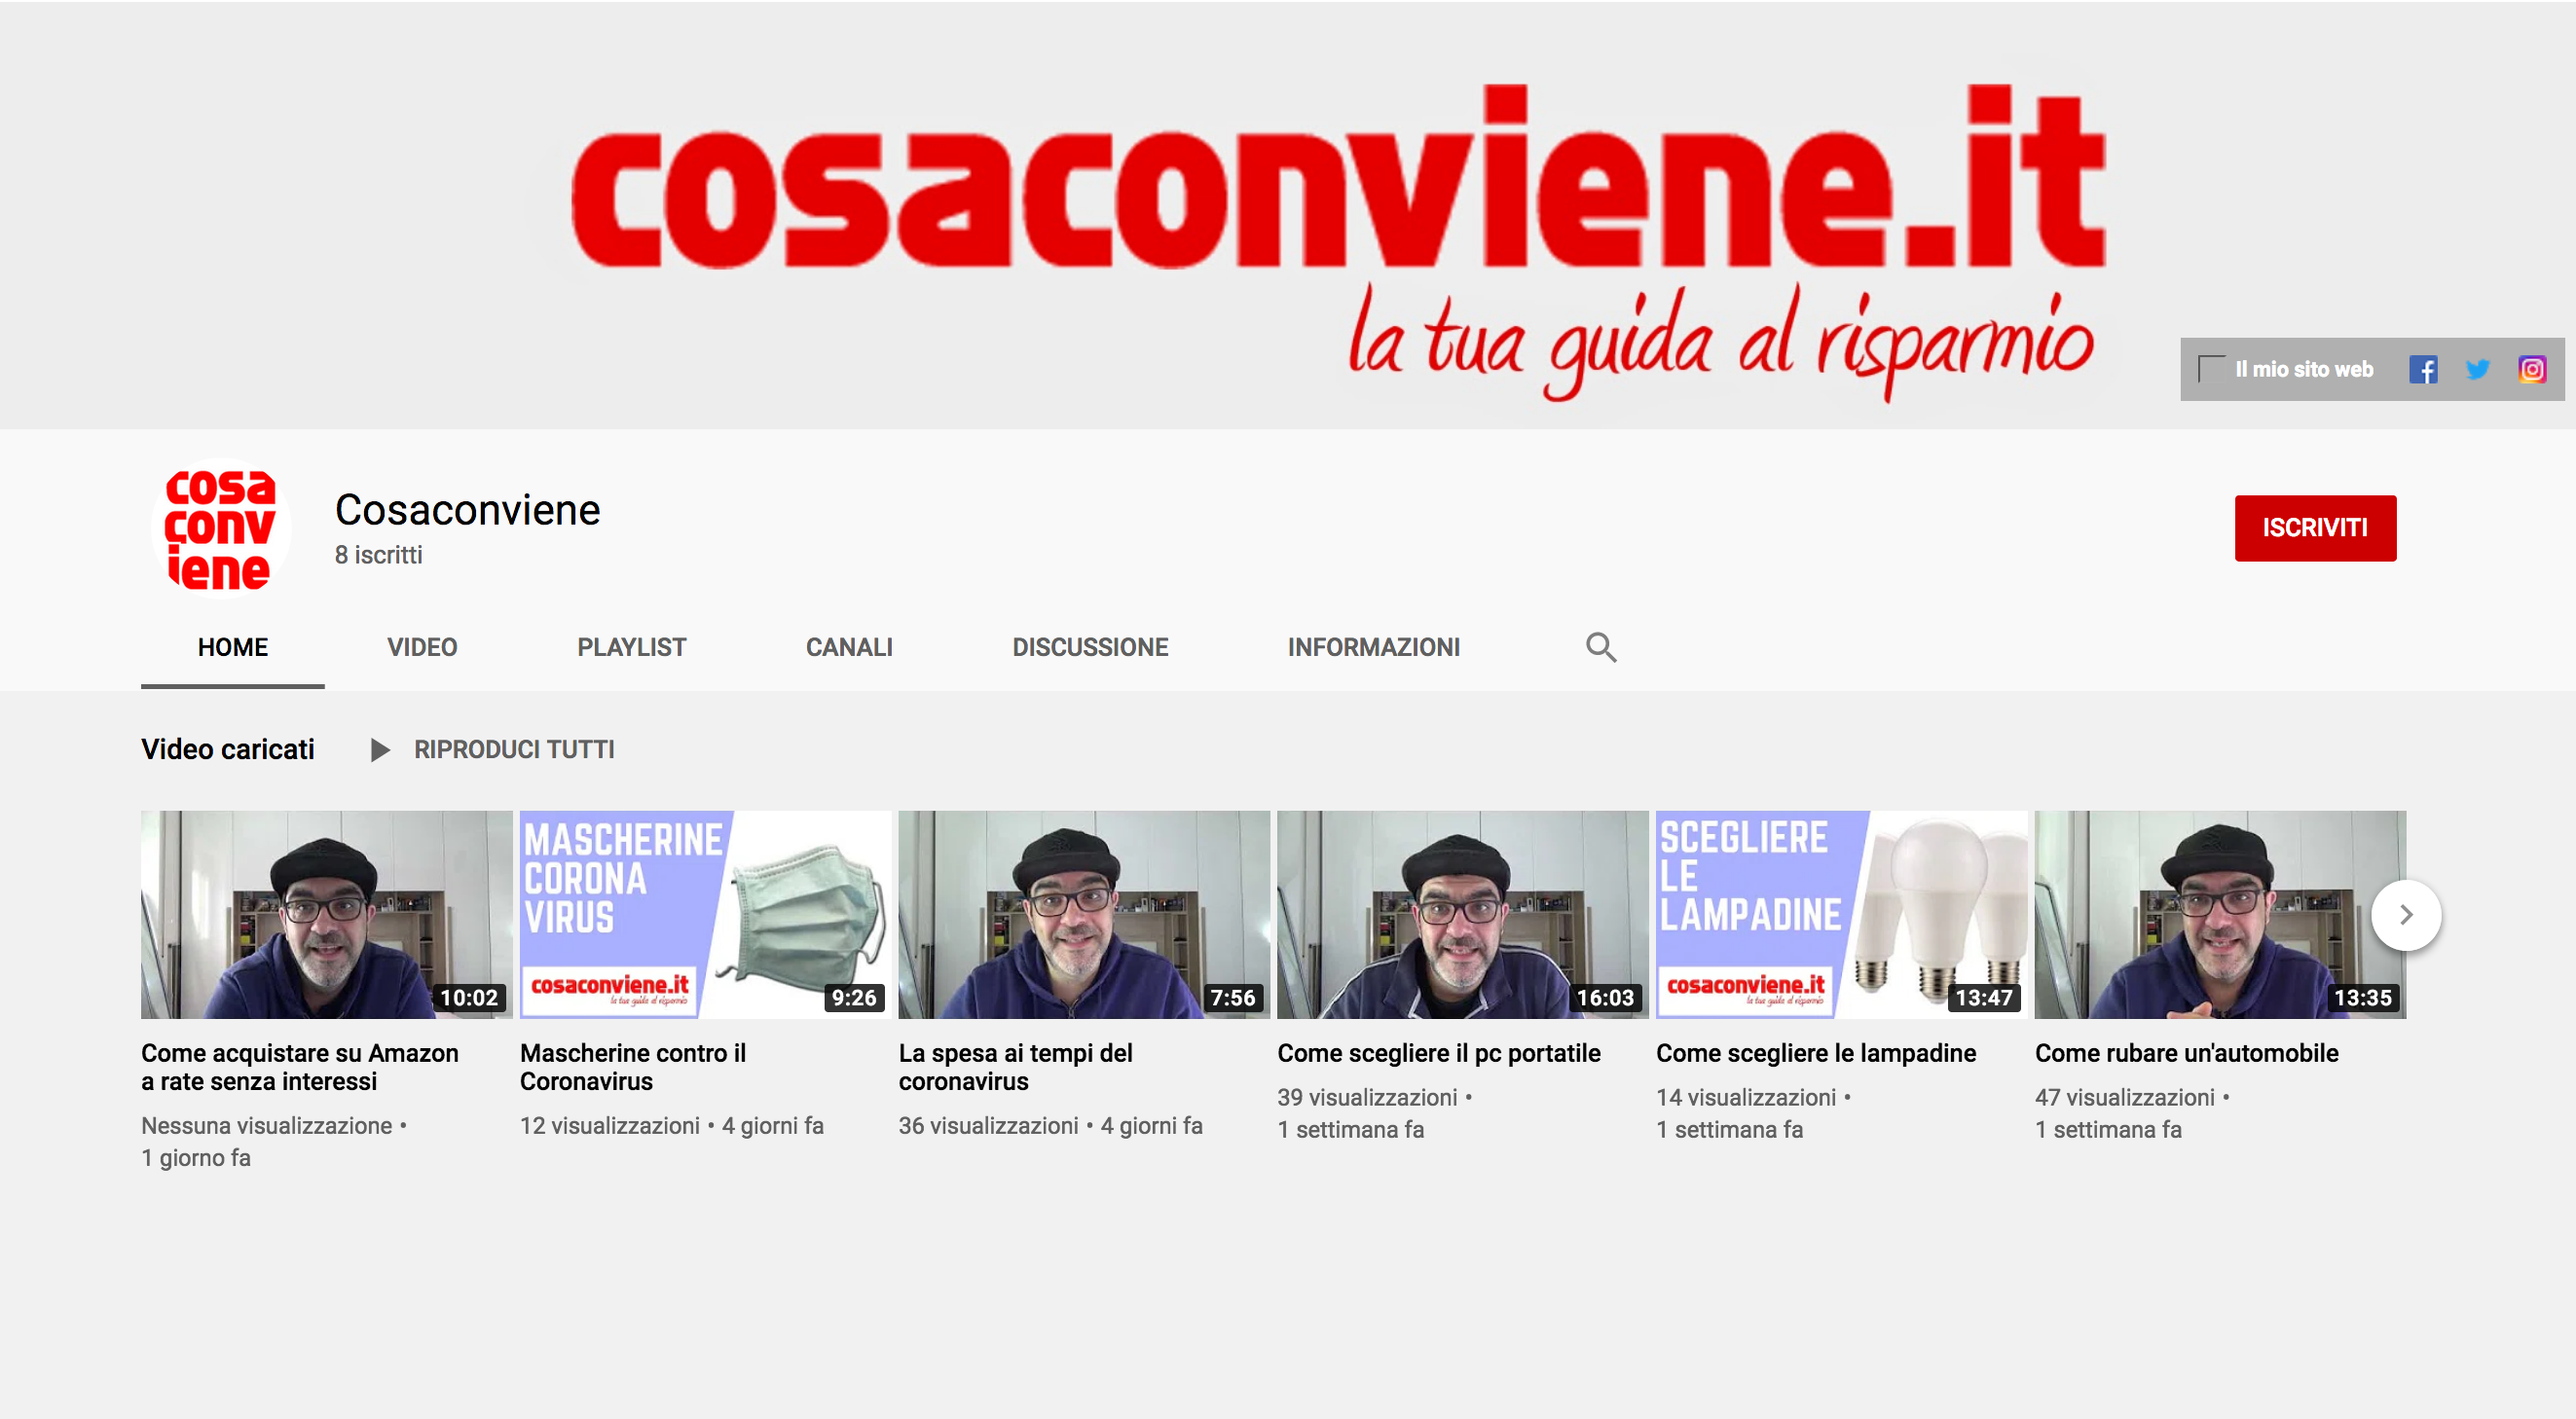Open the INFORMAZIONI tab

pos(1373,647)
